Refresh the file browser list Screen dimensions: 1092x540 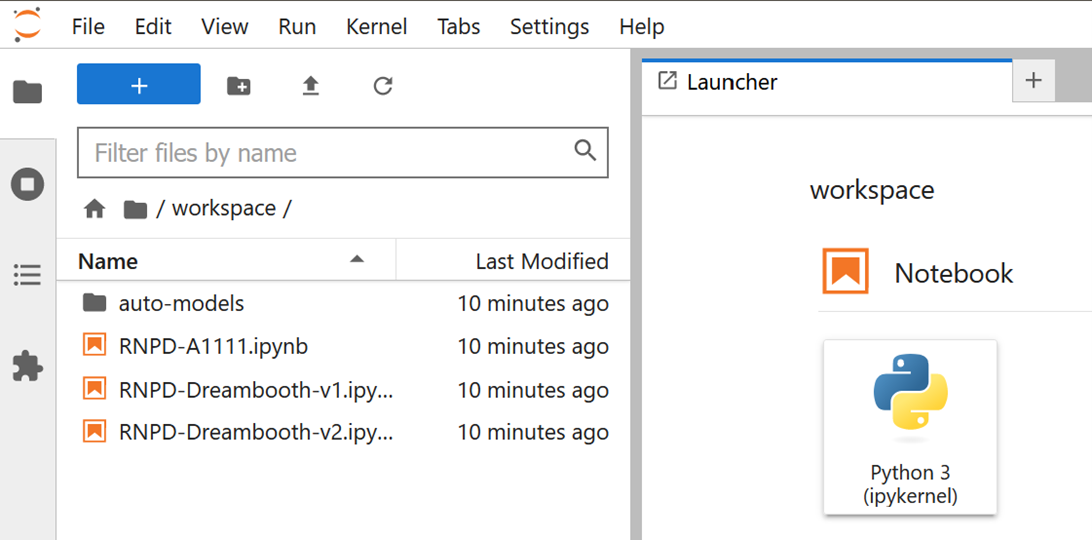(382, 86)
